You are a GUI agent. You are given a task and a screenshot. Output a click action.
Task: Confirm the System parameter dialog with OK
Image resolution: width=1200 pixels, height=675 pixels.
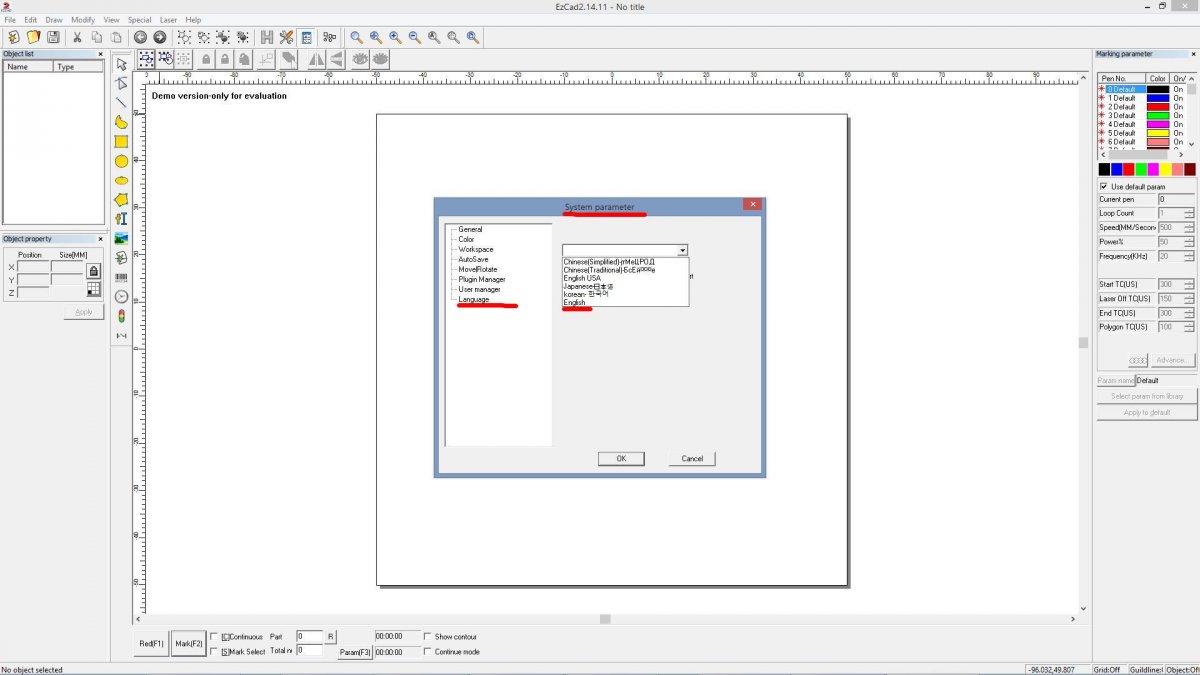(621, 459)
